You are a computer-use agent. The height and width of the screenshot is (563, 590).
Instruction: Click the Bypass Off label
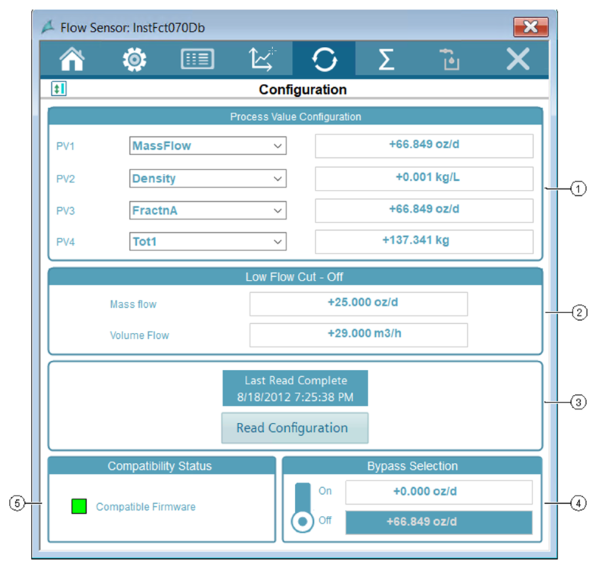point(325,520)
